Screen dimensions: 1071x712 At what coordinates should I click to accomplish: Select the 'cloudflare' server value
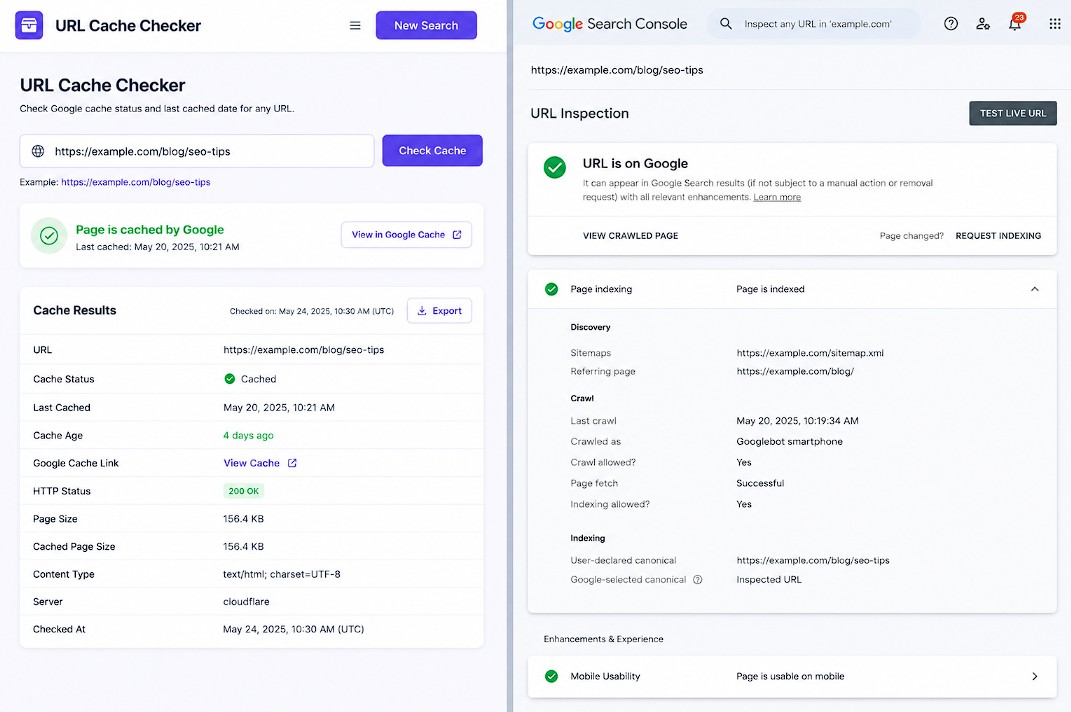pos(246,601)
